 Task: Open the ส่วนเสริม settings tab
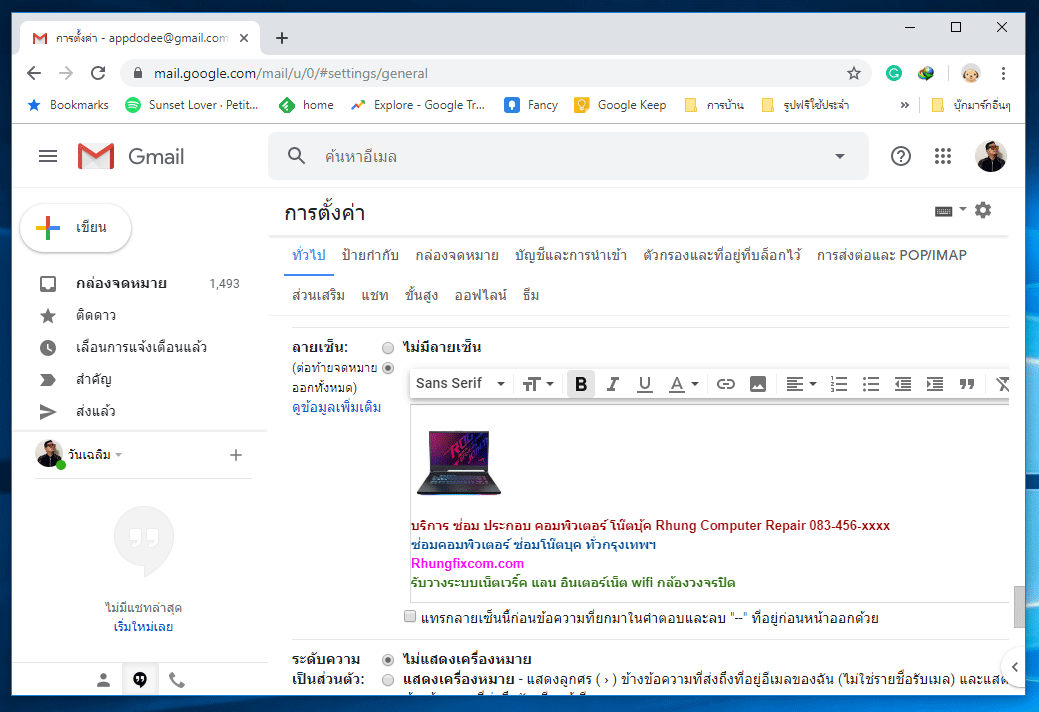[318, 295]
